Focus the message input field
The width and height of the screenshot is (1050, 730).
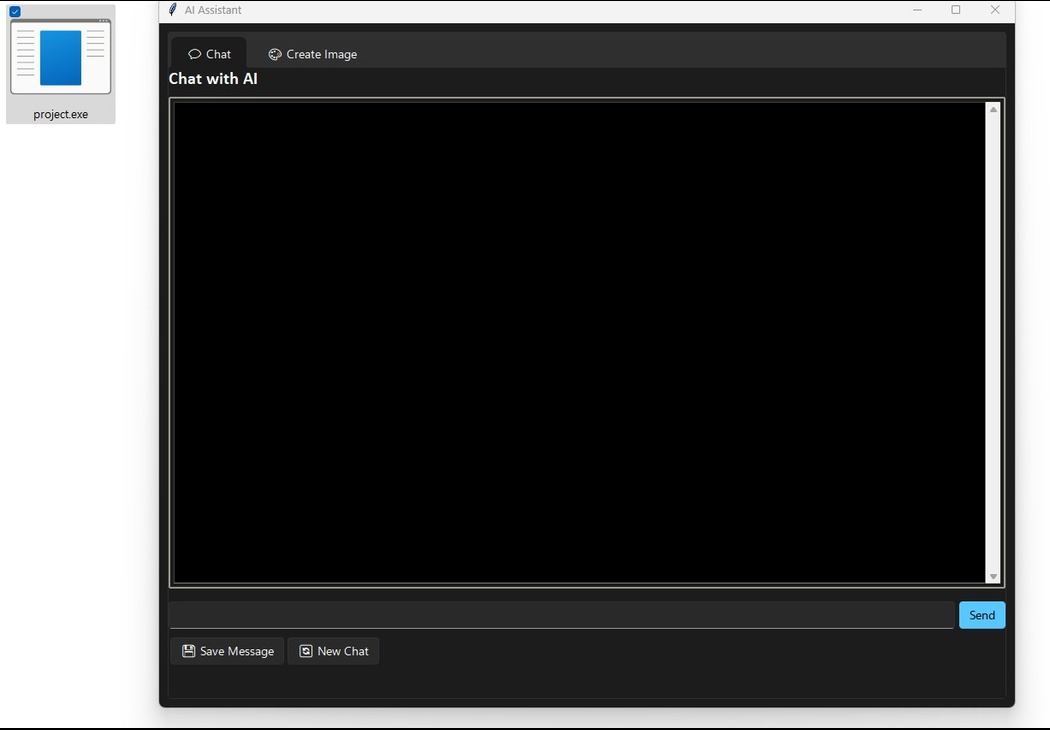click(x=560, y=615)
